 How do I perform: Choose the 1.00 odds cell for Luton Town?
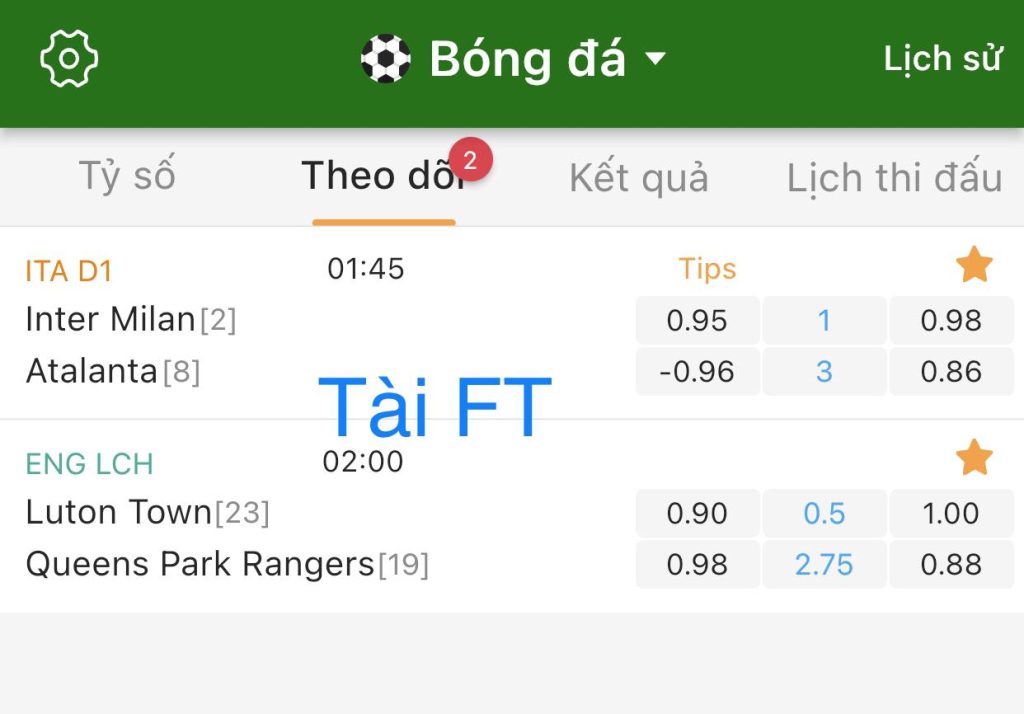(951, 513)
